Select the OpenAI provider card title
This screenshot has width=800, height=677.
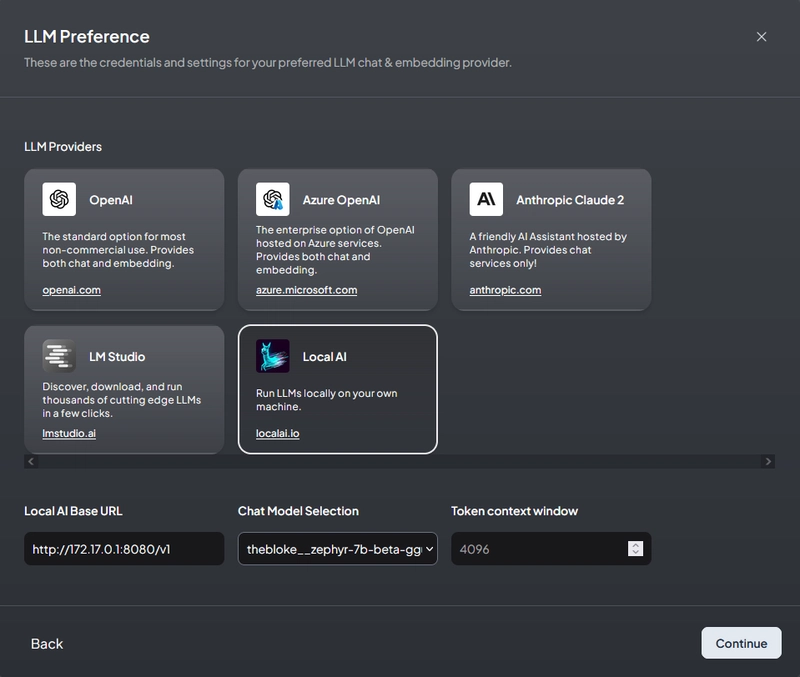point(111,200)
